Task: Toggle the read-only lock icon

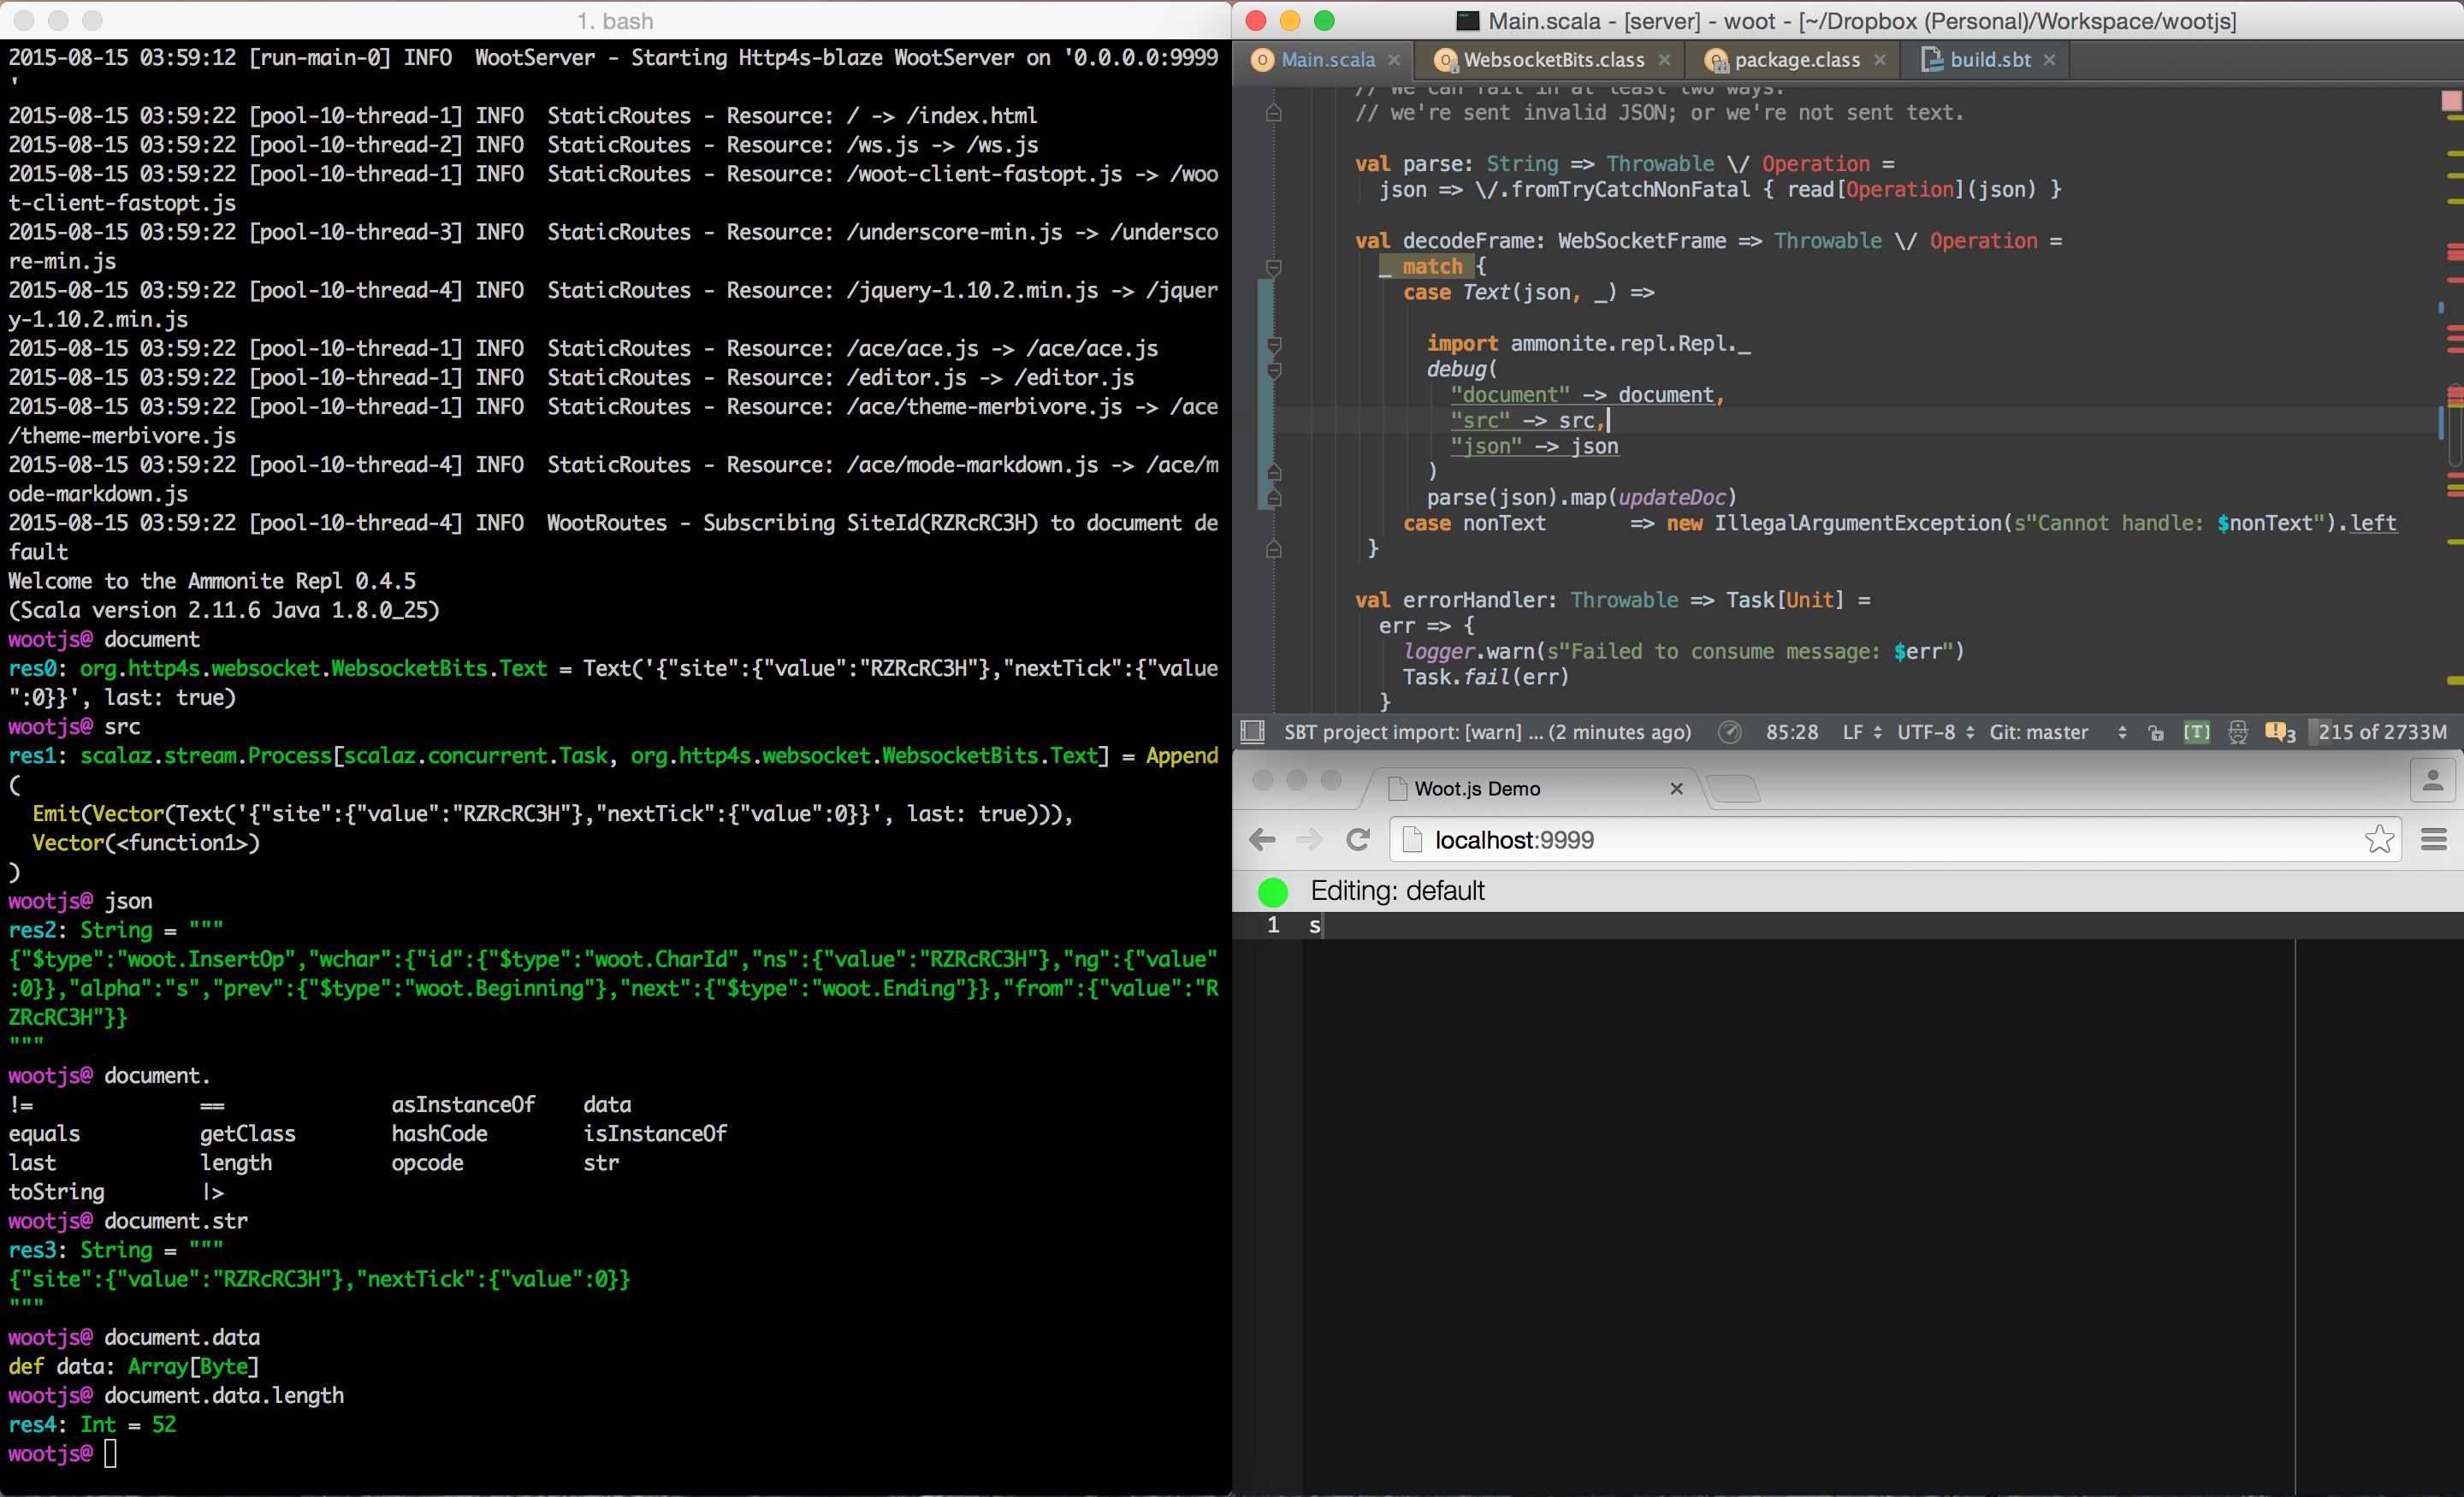Action: (2156, 733)
